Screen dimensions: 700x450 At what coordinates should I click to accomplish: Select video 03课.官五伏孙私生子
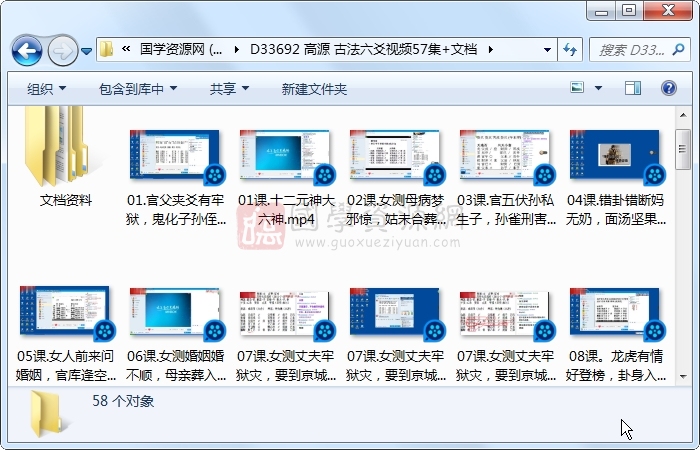[506, 178]
